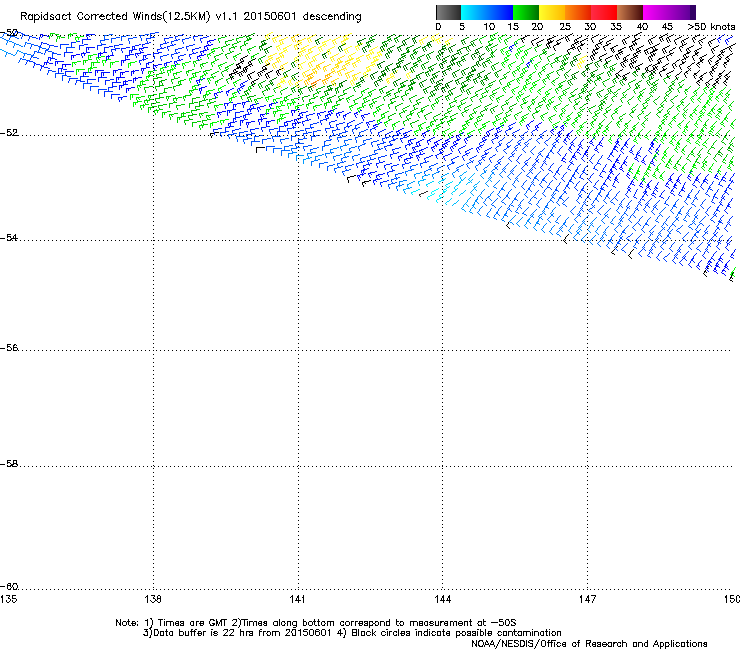Pick the red 30–35 knots legend swatch

pos(604,12)
